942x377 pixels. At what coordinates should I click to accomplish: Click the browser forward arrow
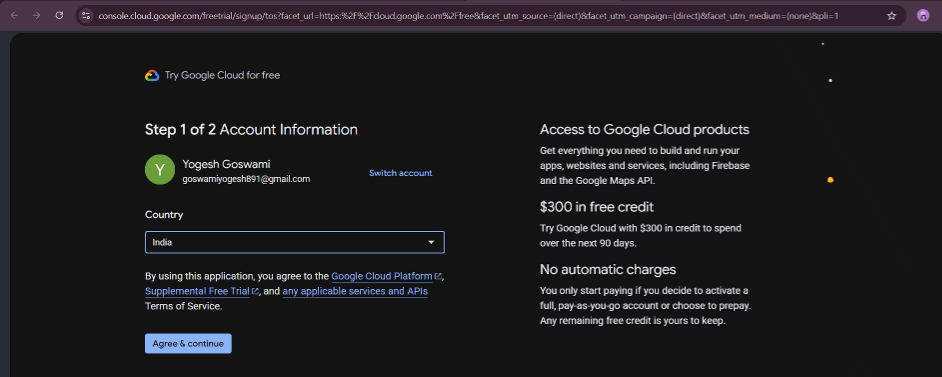click(x=37, y=16)
